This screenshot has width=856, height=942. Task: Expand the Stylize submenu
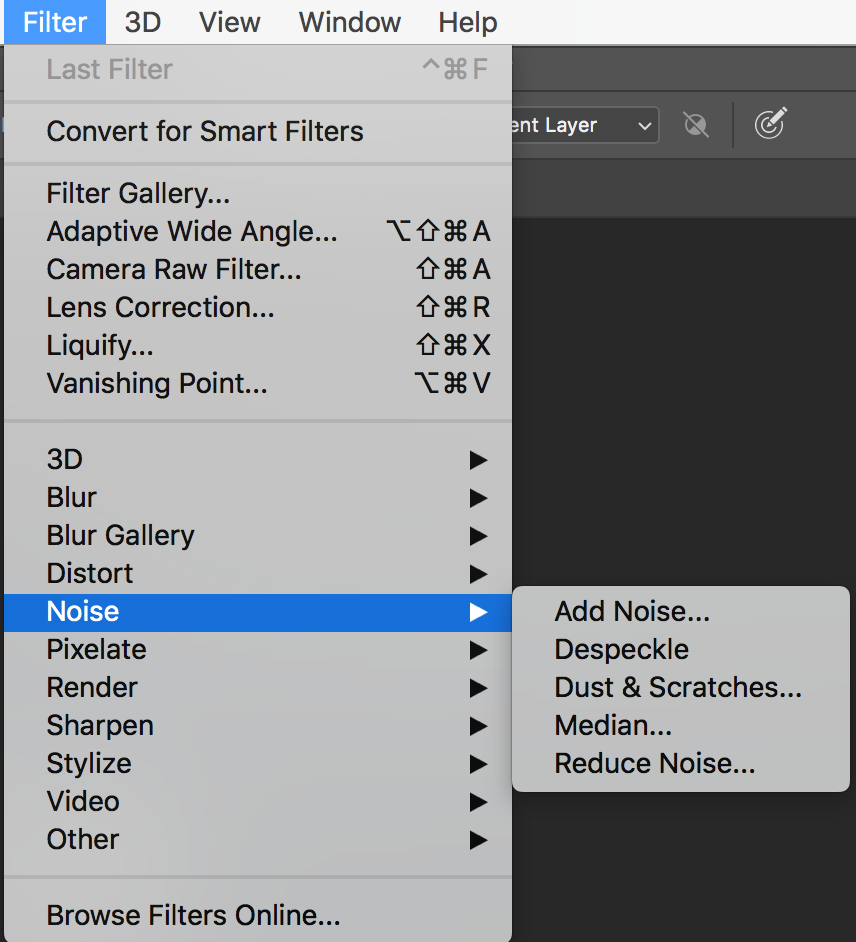258,764
